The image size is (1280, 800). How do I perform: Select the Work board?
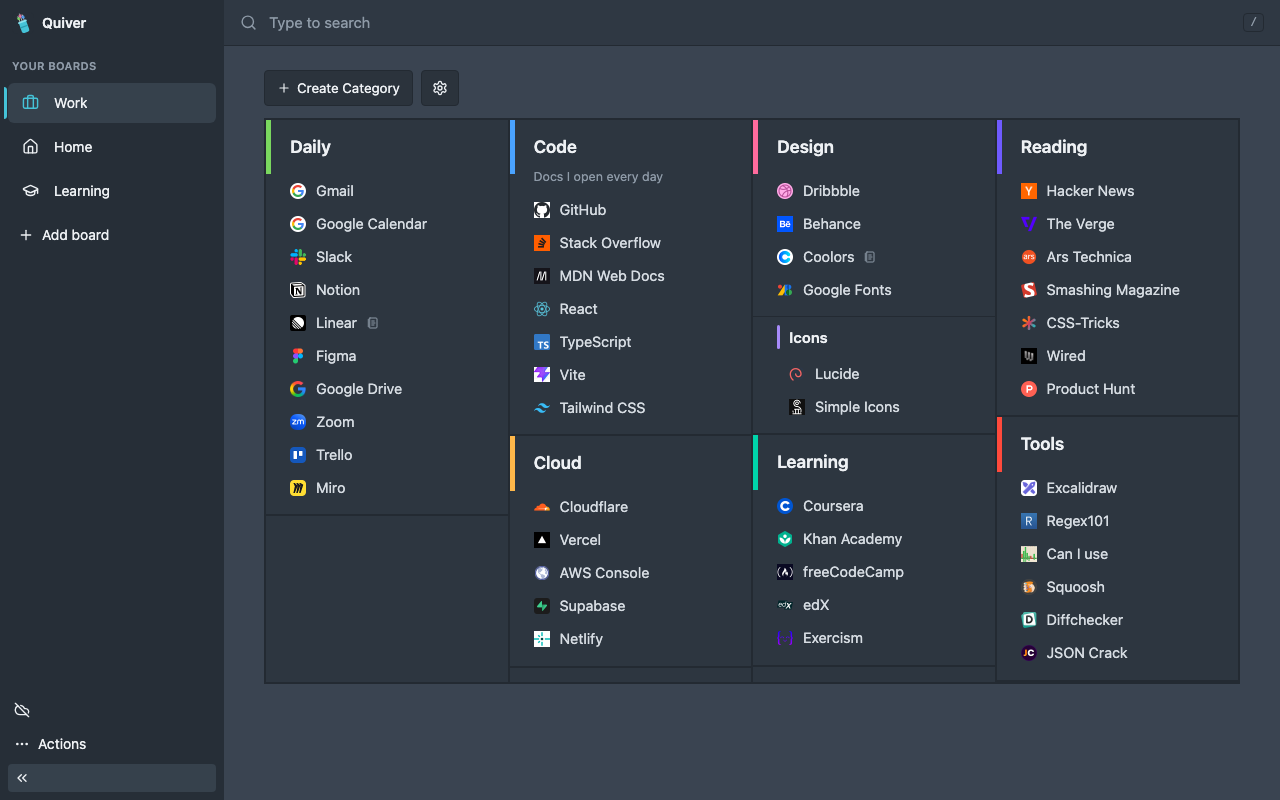(110, 103)
